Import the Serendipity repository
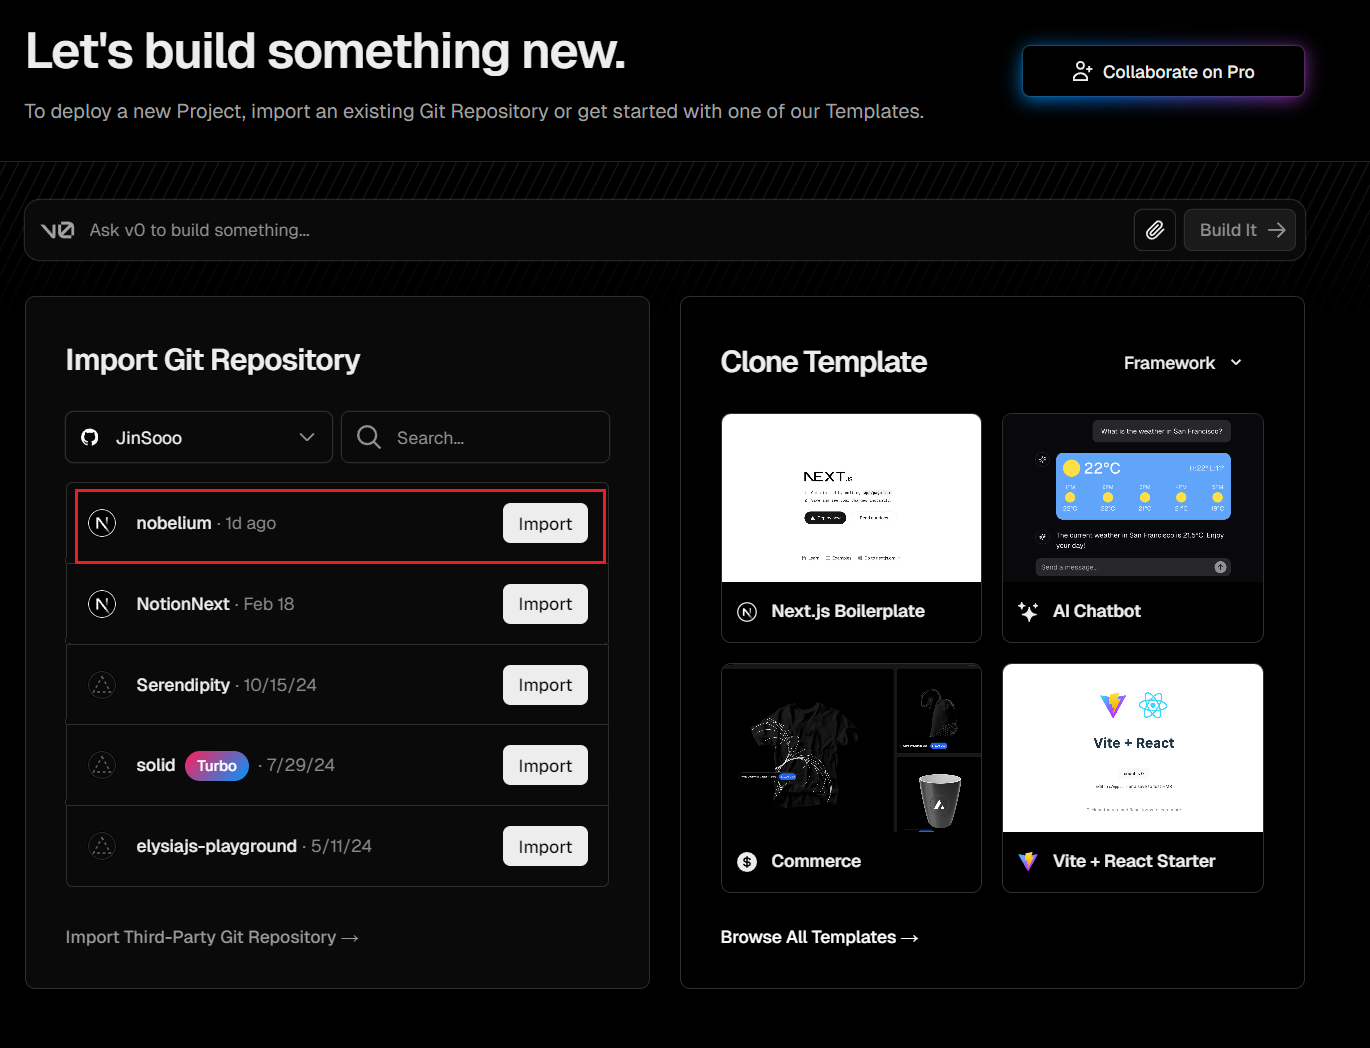This screenshot has width=1370, height=1048. click(545, 685)
